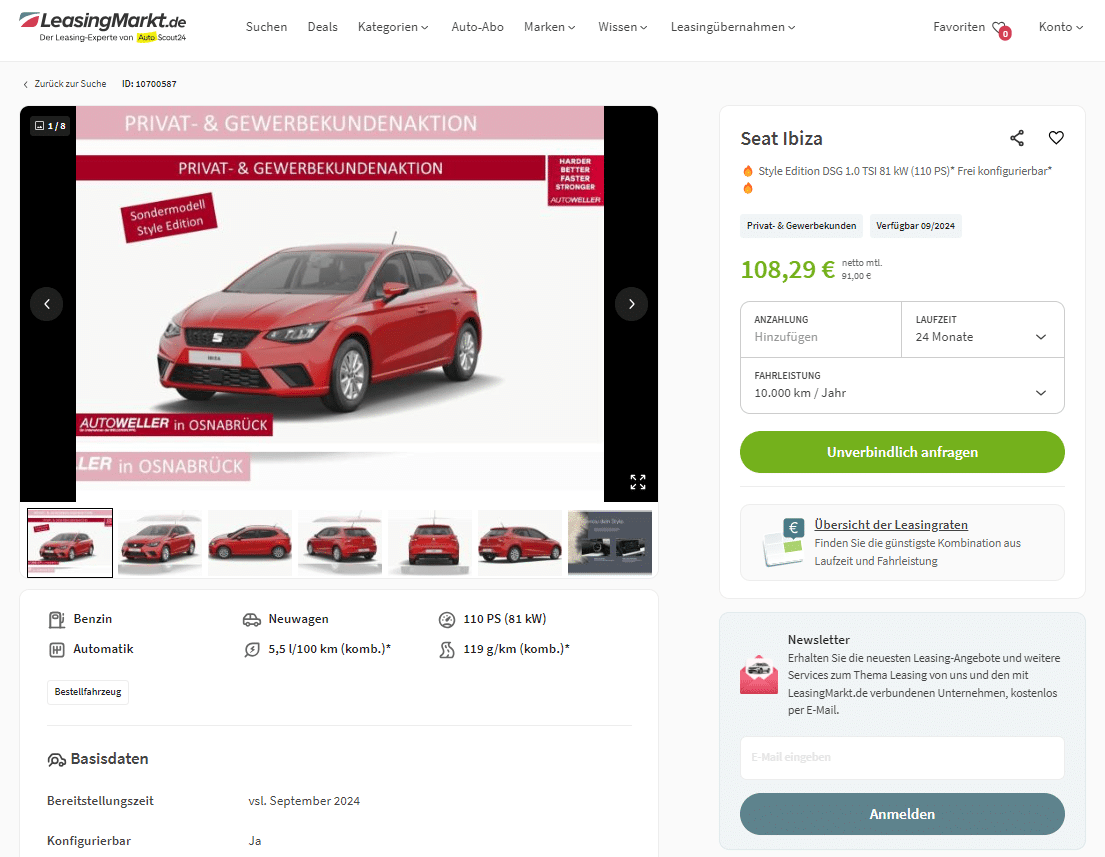
Task: Expand the Kategorien menu
Action: pos(393,27)
